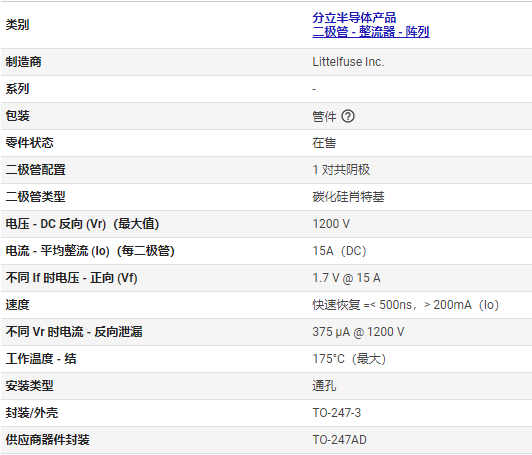The width and height of the screenshot is (532, 455).
Task: Click the 包装 row label
Action: point(17,116)
